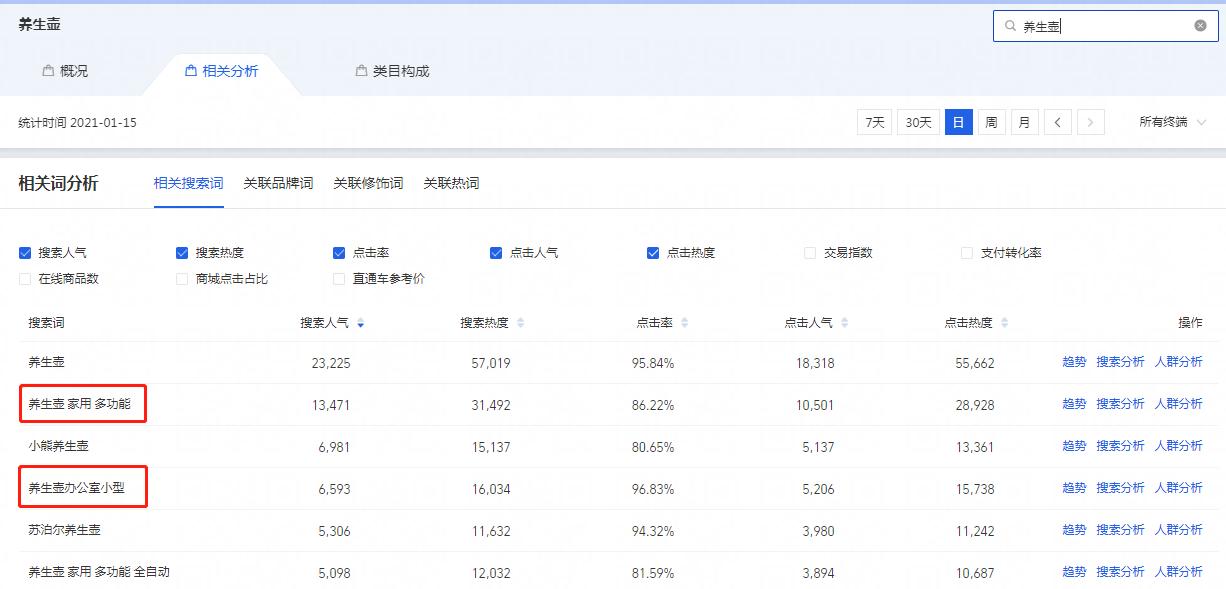
Task: Click the next date arrow
Action: click(x=1091, y=122)
